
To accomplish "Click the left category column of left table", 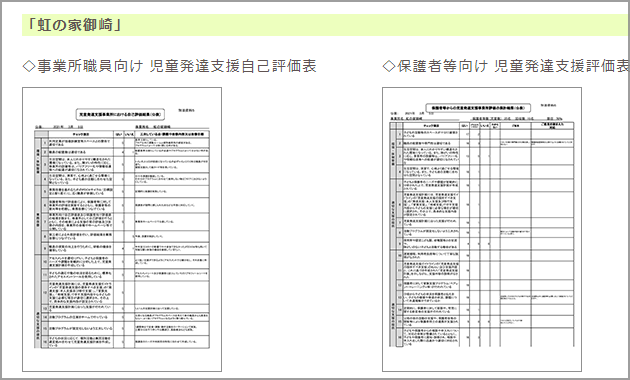I will pyautogui.click(x=38, y=243).
